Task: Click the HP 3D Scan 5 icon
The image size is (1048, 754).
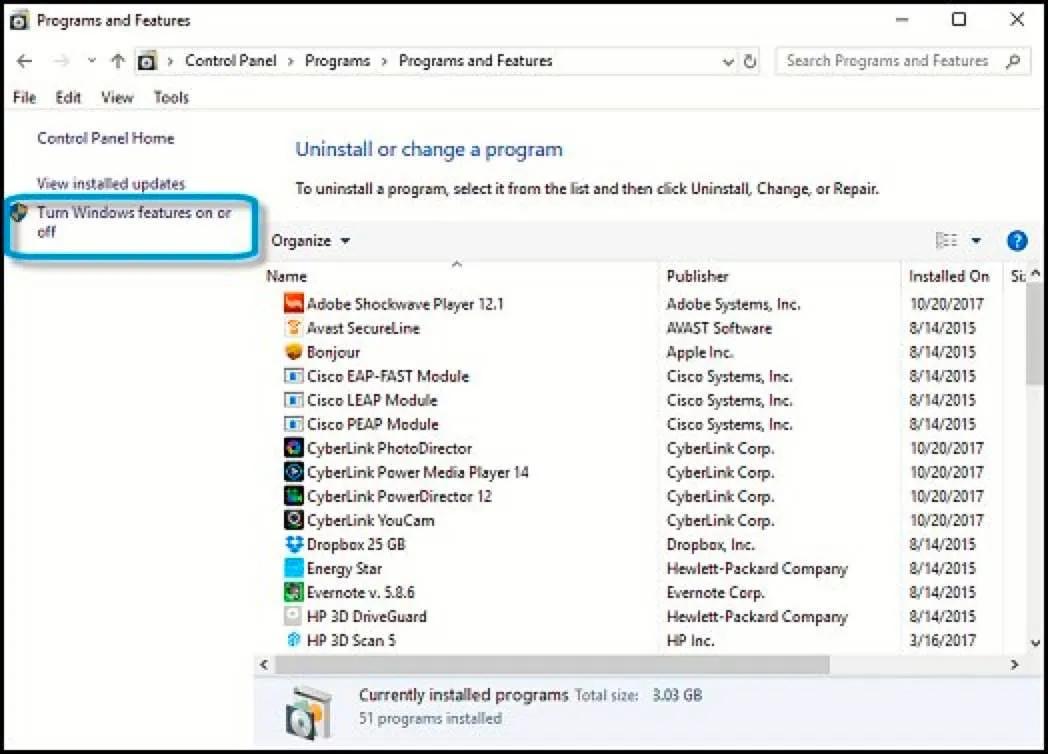Action: tap(293, 640)
